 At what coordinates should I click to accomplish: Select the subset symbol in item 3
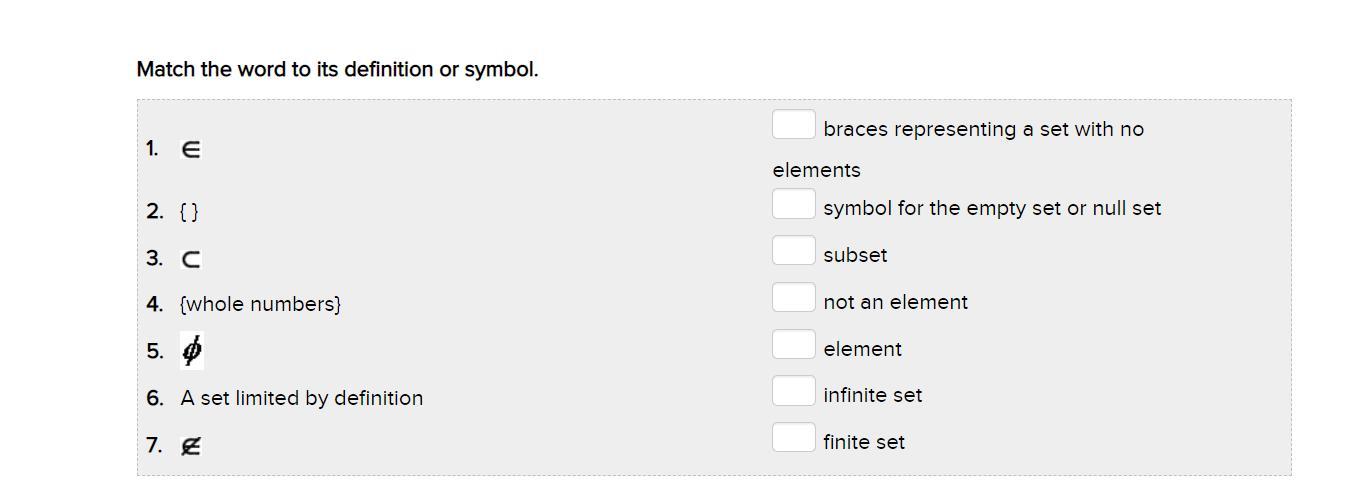191,259
